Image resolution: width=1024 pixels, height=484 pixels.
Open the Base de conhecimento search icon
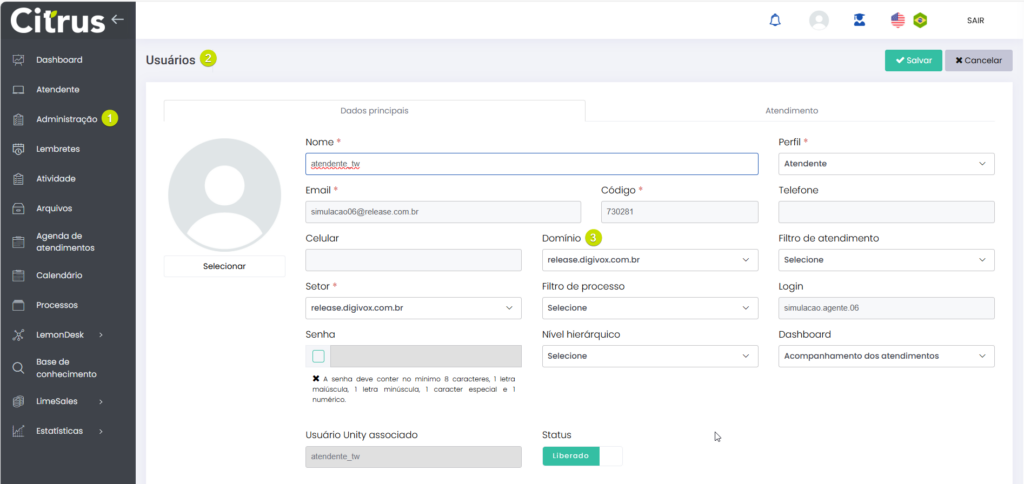coord(18,368)
